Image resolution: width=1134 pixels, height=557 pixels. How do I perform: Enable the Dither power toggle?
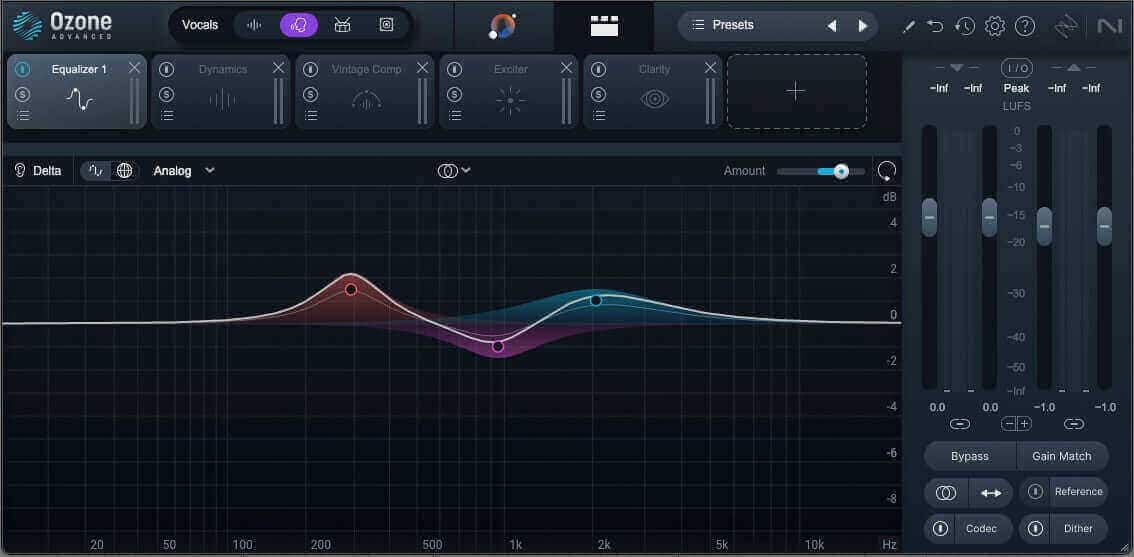(x=1036, y=529)
